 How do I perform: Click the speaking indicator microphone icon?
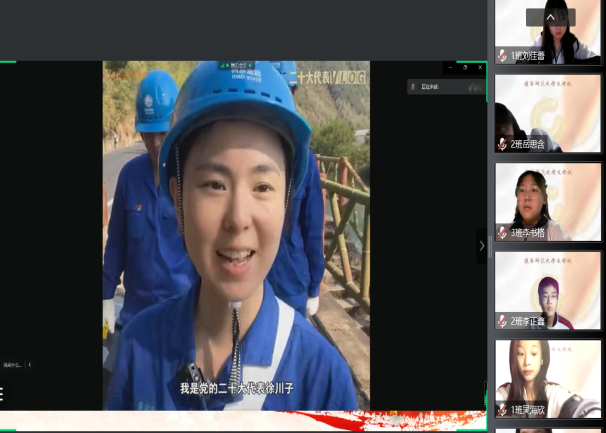point(413,87)
